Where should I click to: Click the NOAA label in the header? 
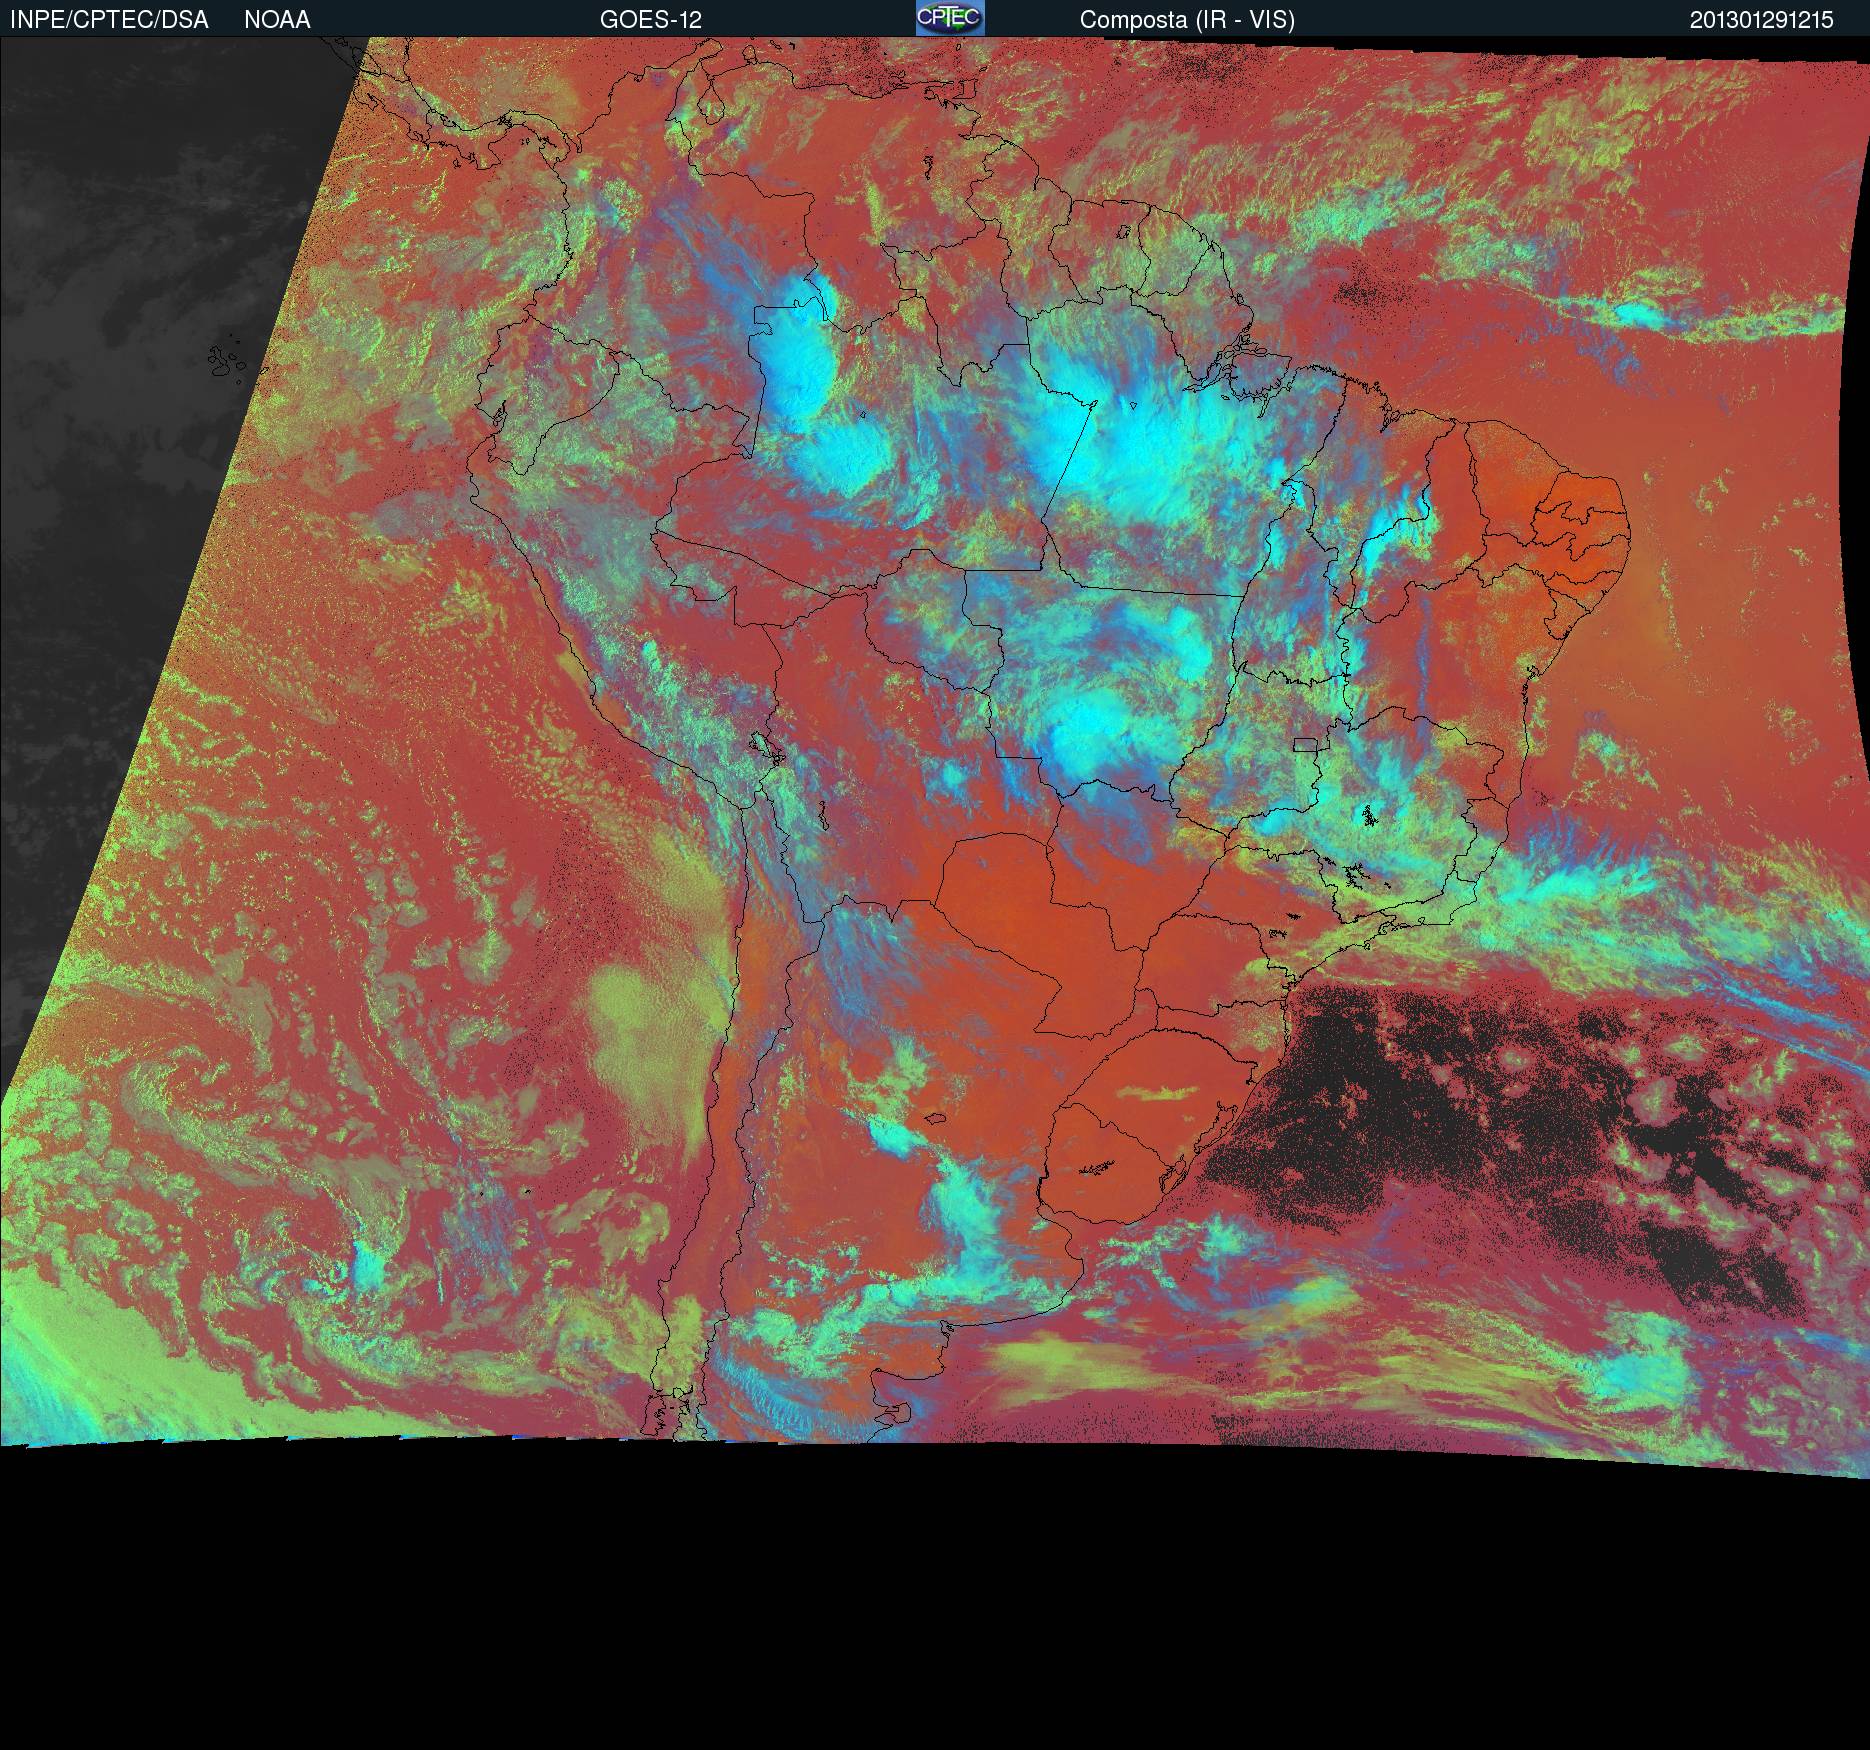tap(277, 20)
